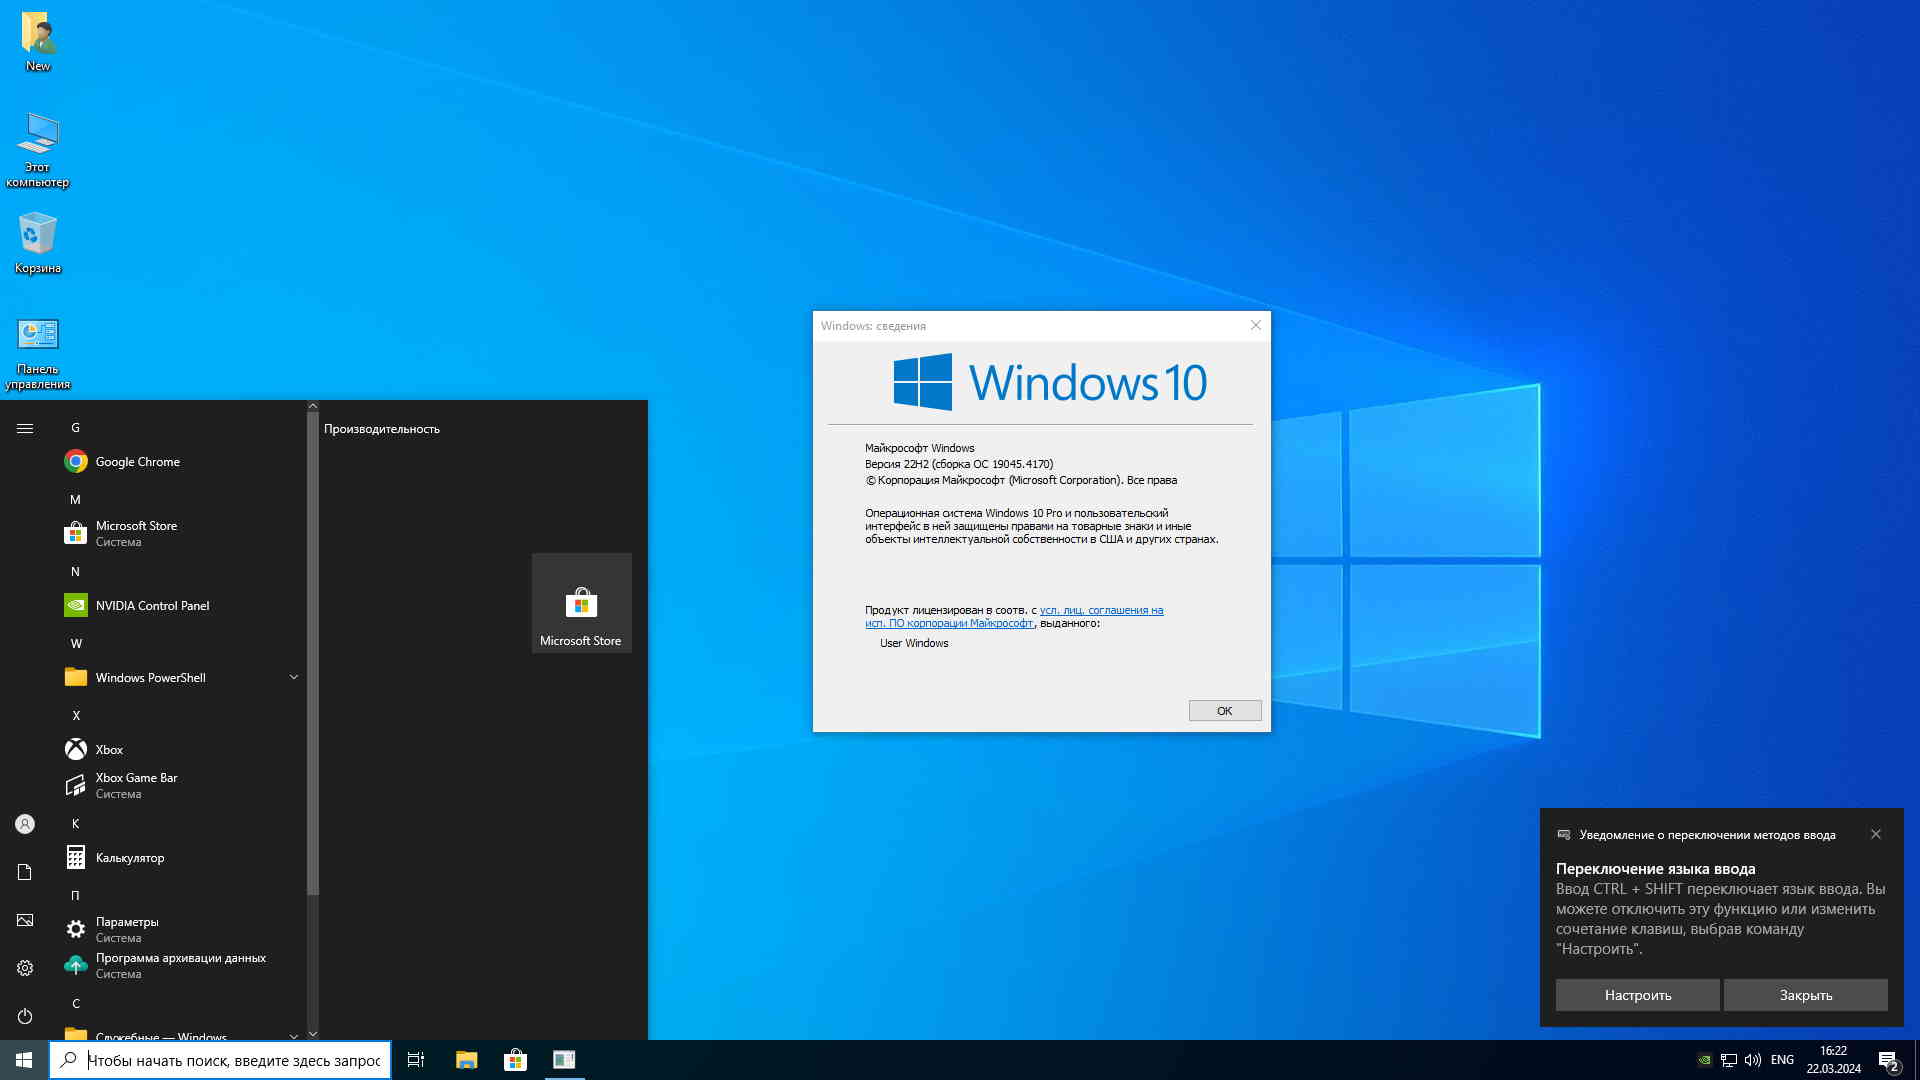Launch Калькулятор from the app list
The height and width of the screenshot is (1080, 1920).
tap(129, 858)
